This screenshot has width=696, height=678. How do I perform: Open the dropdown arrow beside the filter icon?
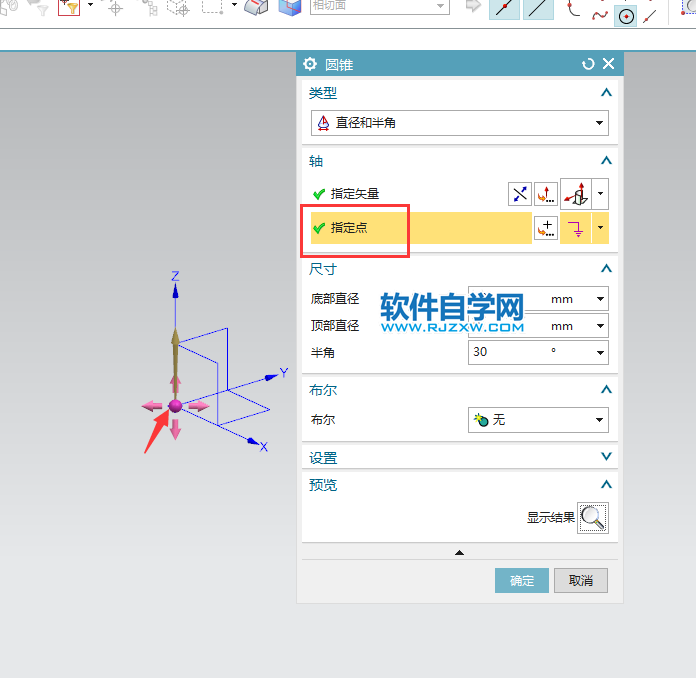[91, 5]
